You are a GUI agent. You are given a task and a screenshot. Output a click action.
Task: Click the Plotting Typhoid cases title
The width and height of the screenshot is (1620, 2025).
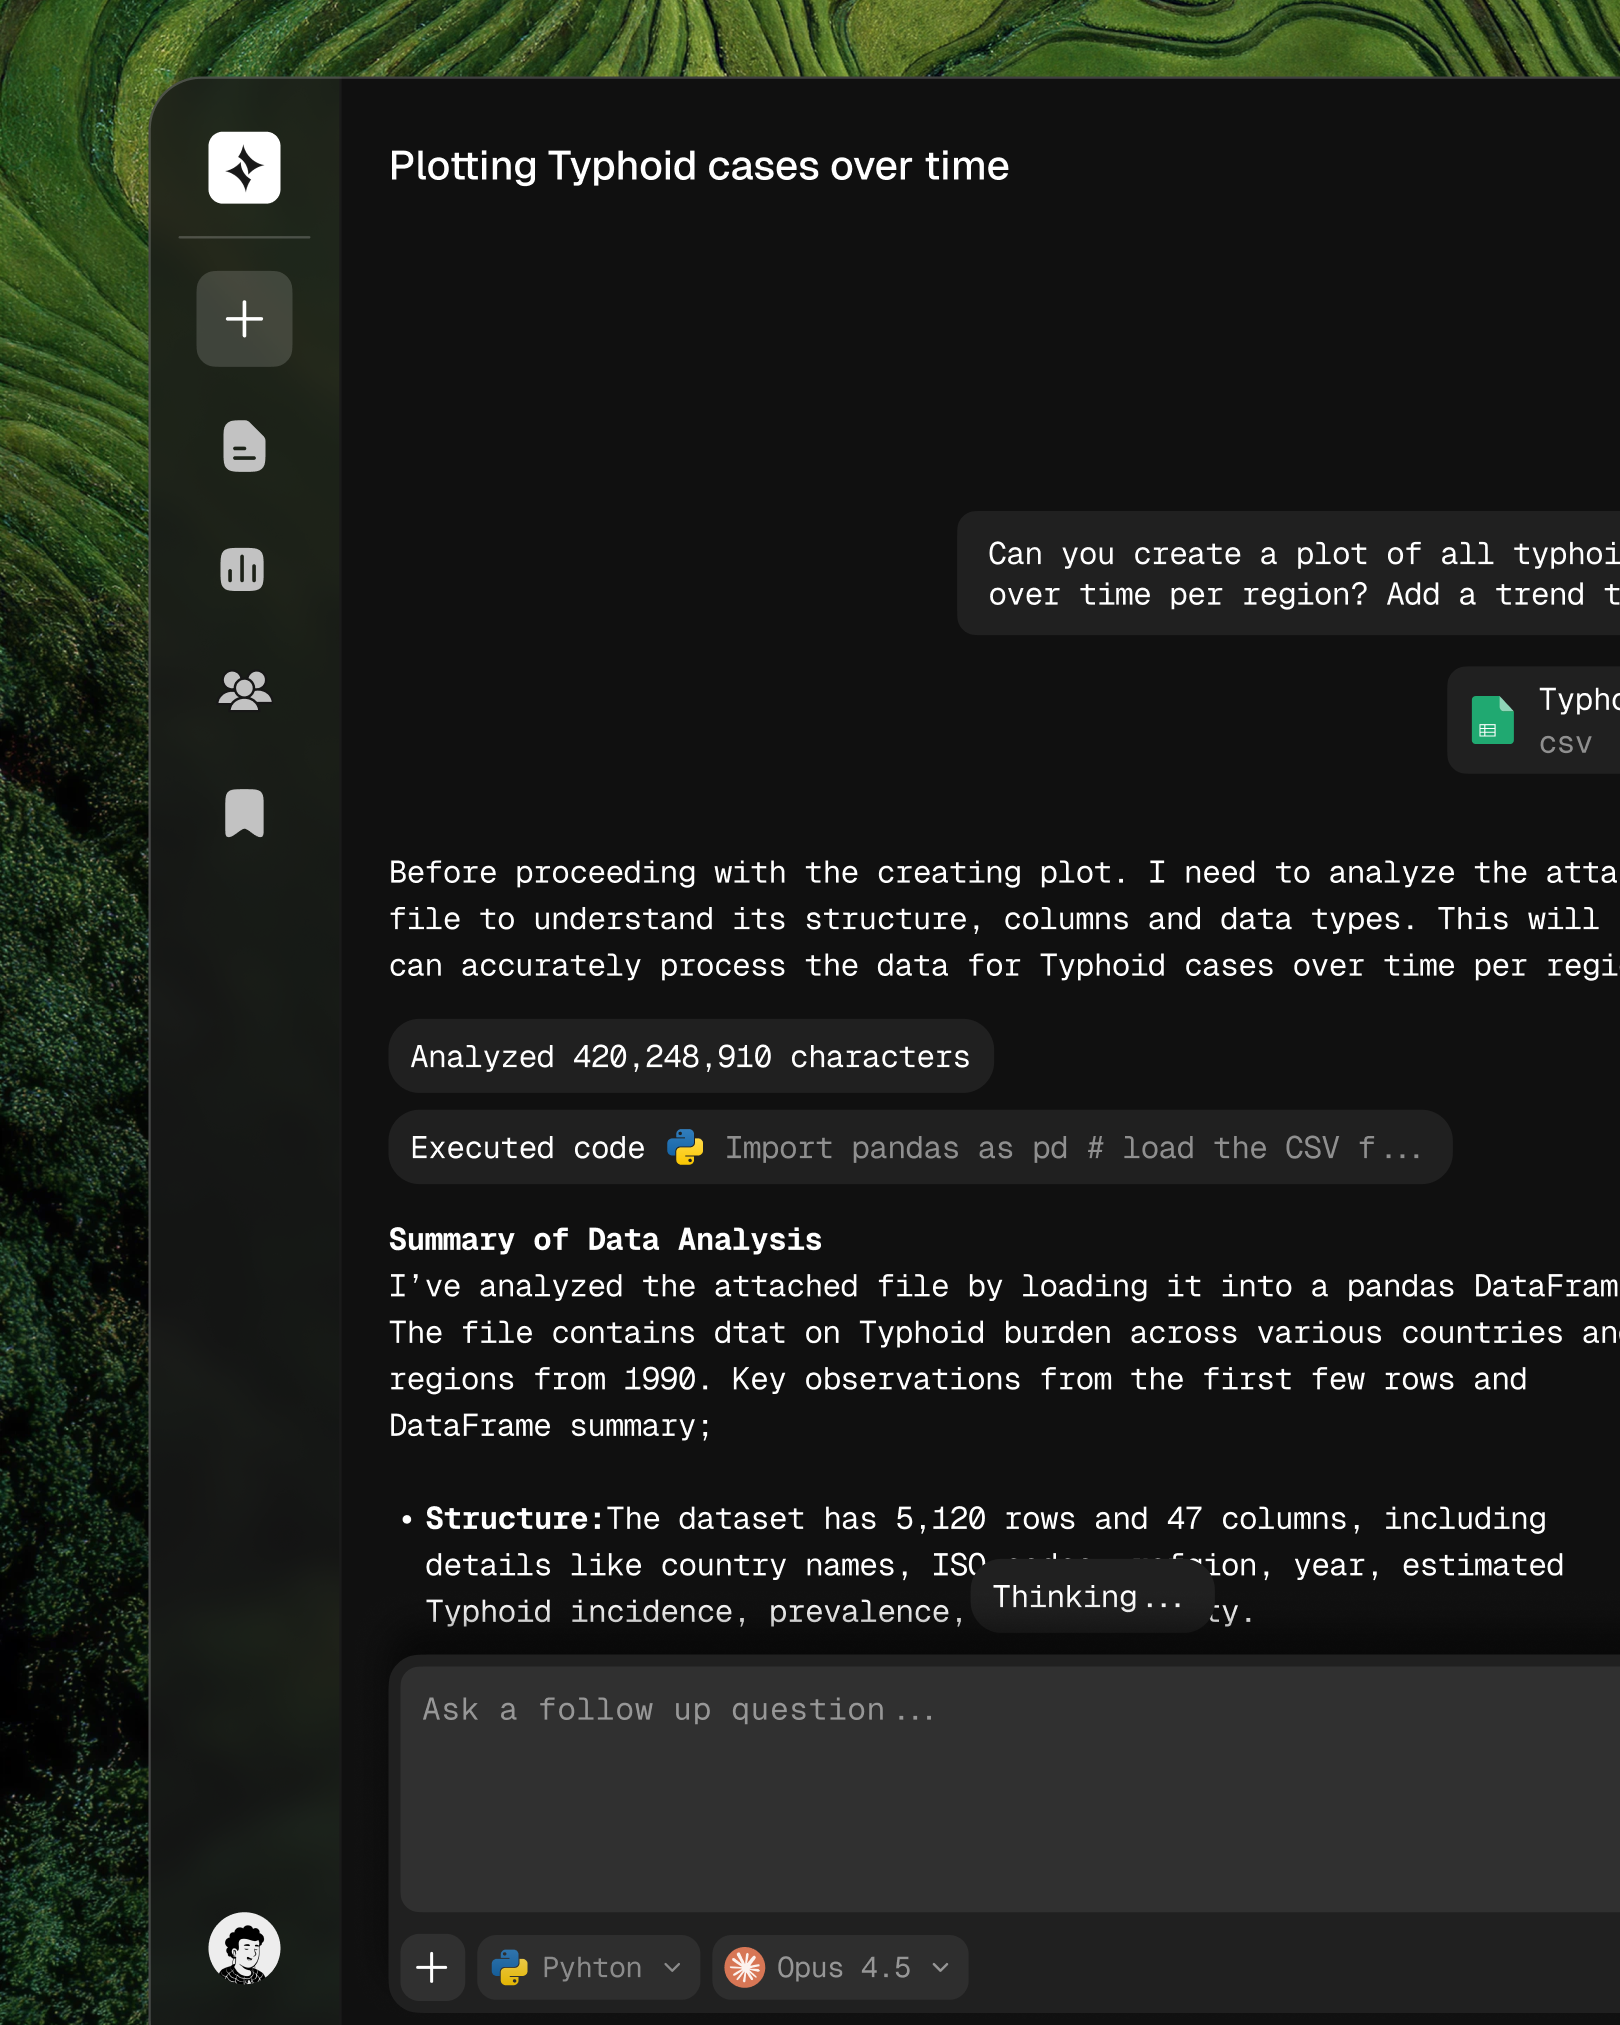699,166
